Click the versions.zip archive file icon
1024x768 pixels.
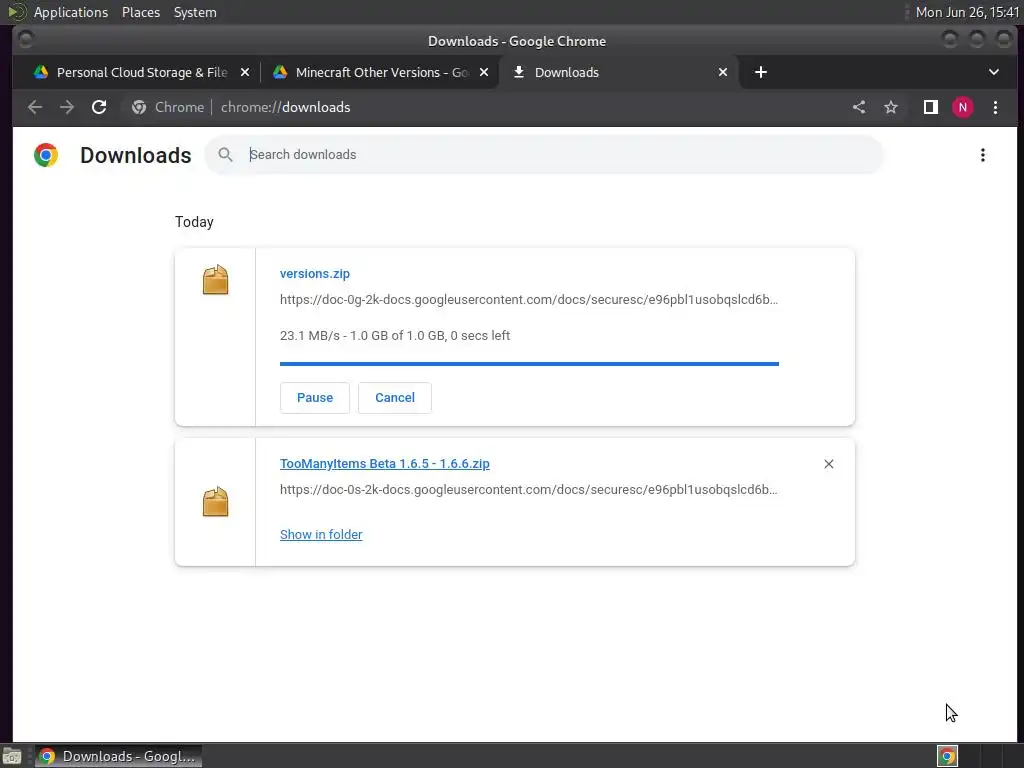(x=216, y=280)
